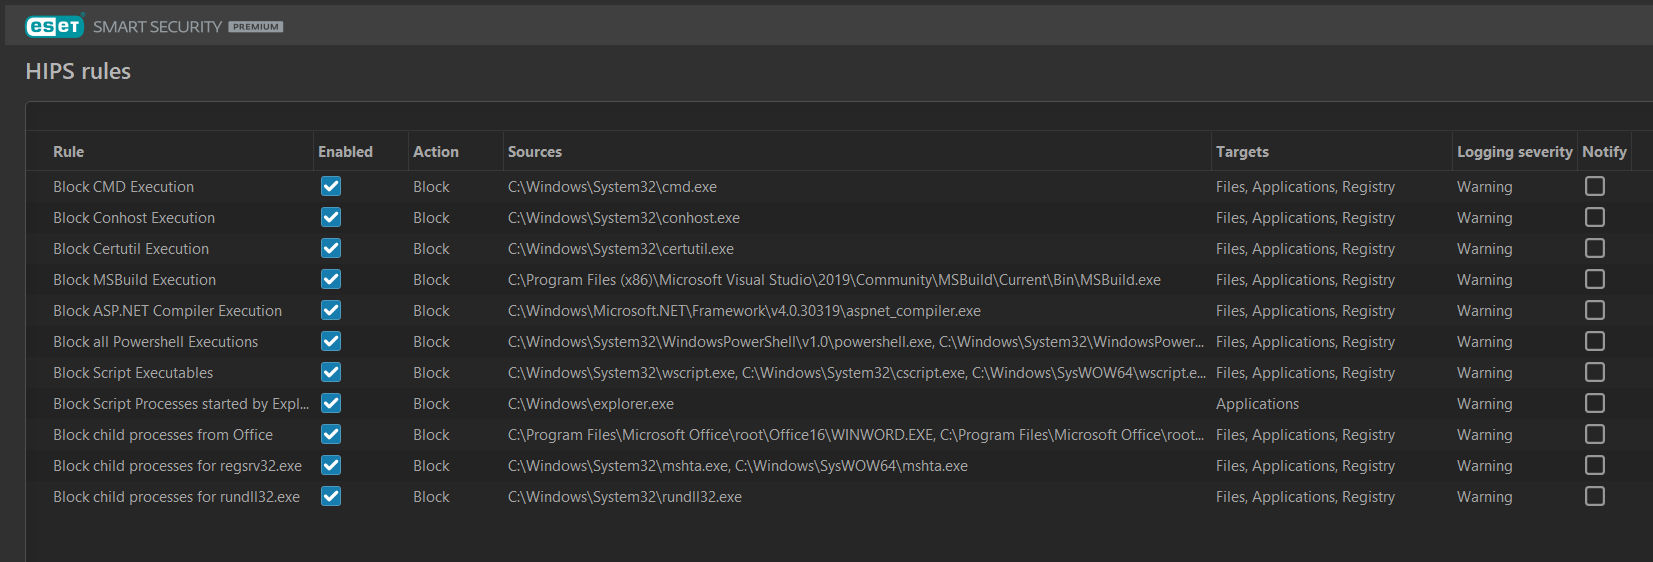Image resolution: width=1653 pixels, height=562 pixels.
Task: Click the aspnet_compiler.exe source path
Action: click(743, 311)
